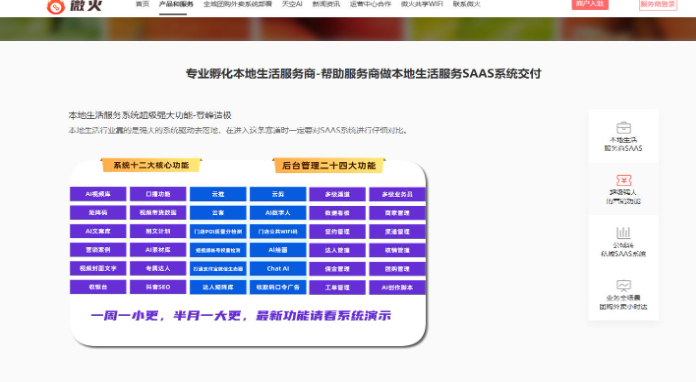
Task: Click the 工单管理 purple tile
Action: pos(337,287)
